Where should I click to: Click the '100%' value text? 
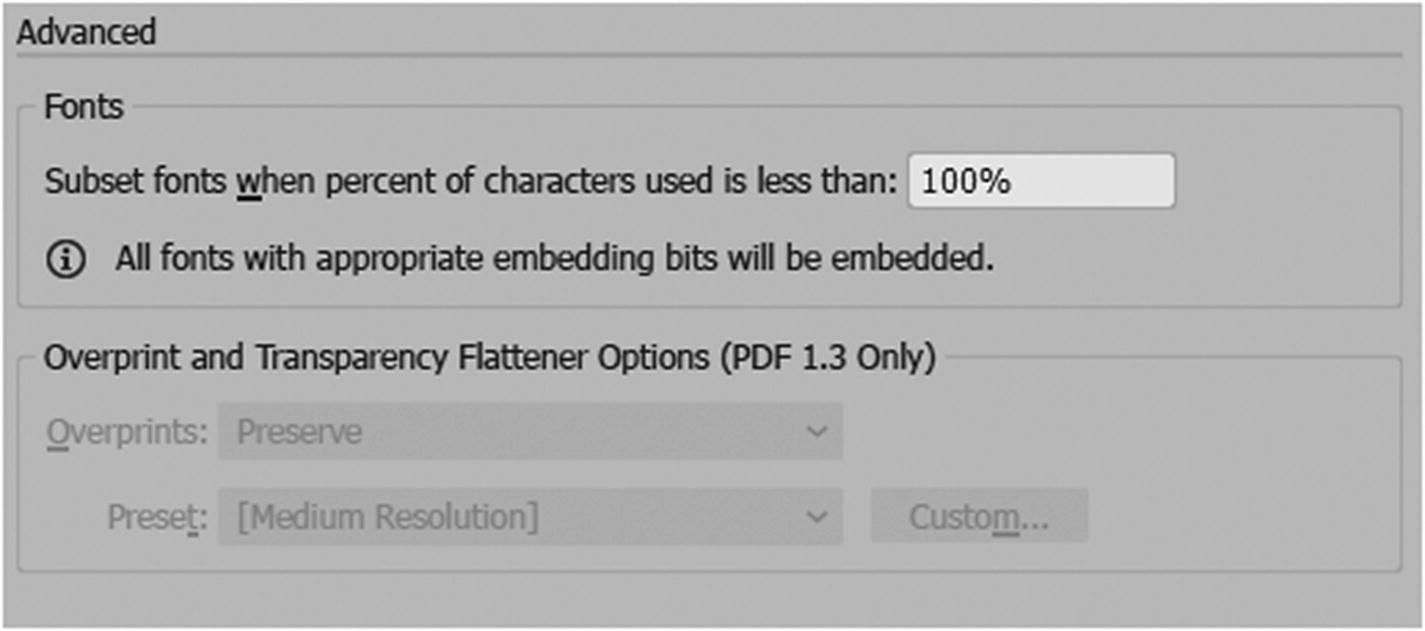[x=965, y=182]
